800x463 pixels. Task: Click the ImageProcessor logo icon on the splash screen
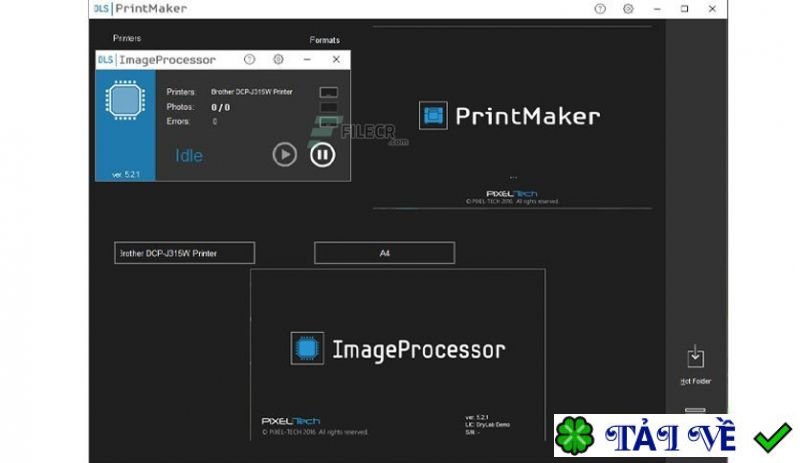pyautogui.click(x=307, y=348)
